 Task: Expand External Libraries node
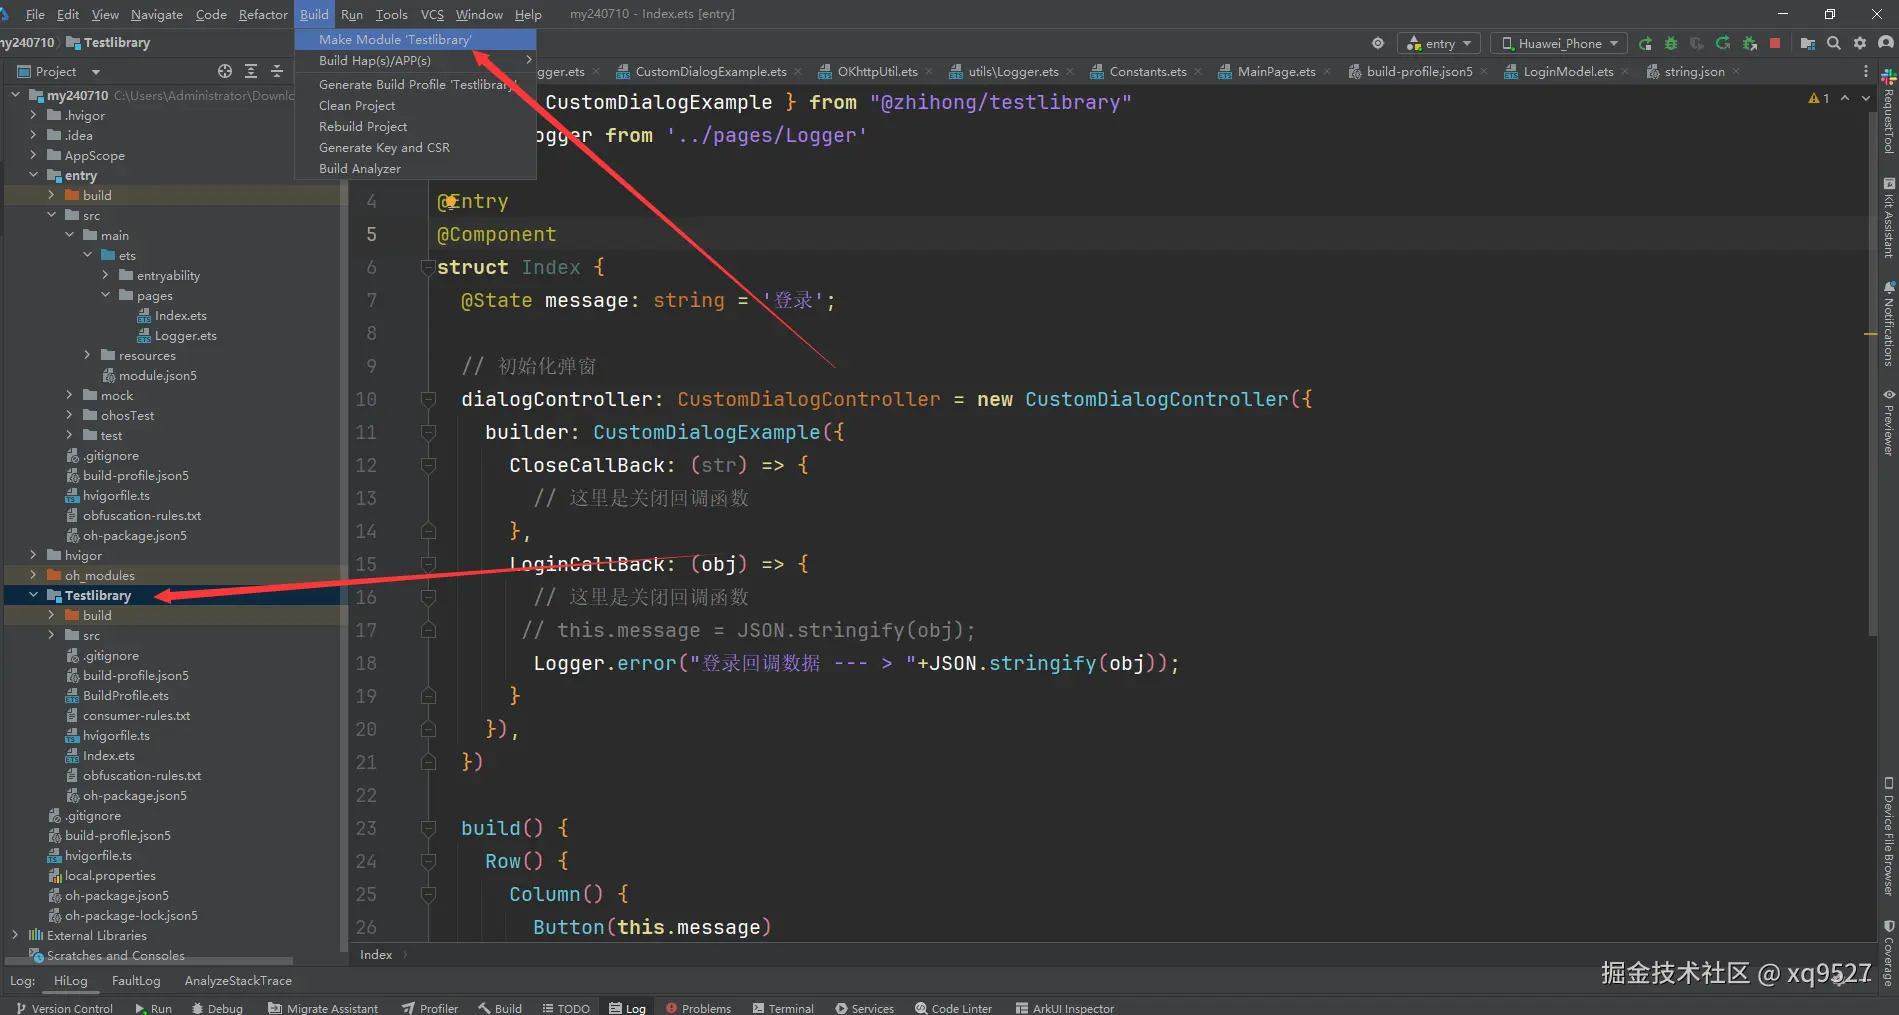(15, 935)
